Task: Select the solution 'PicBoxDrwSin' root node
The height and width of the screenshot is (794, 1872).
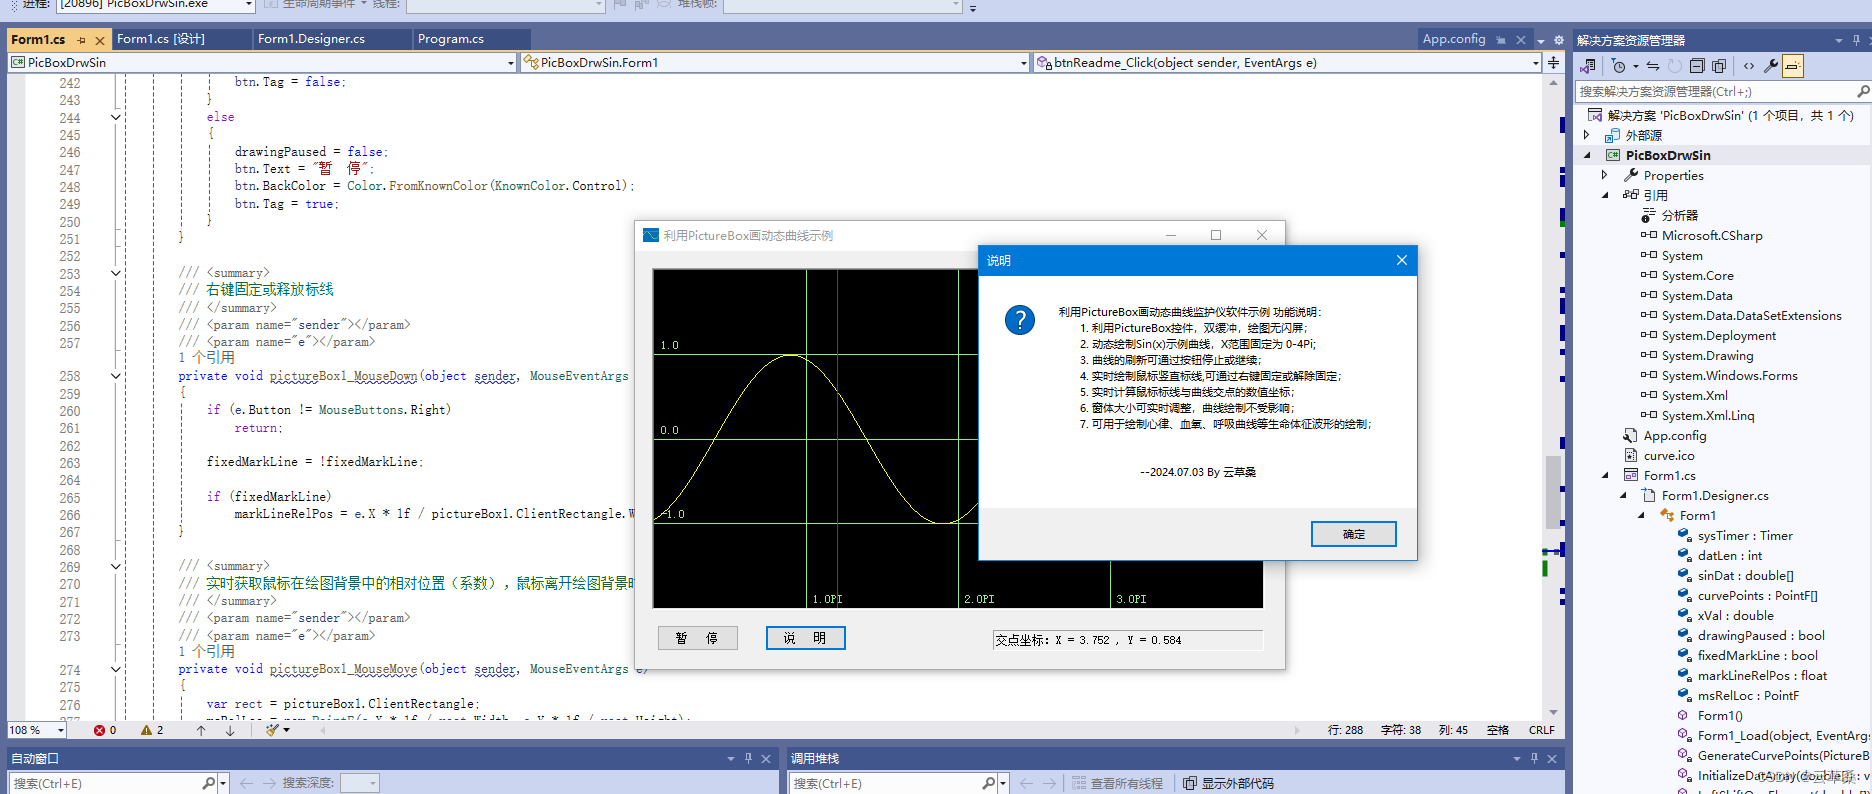Action: click(x=1730, y=115)
